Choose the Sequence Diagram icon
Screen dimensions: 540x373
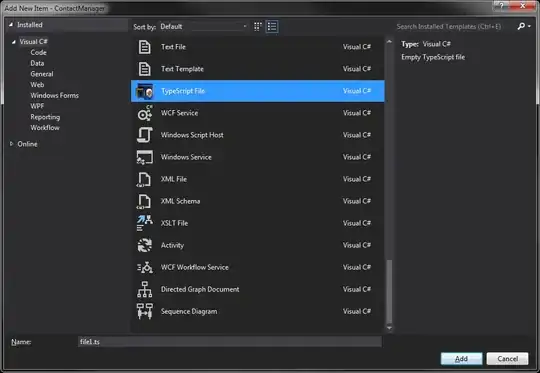pyautogui.click(x=145, y=311)
